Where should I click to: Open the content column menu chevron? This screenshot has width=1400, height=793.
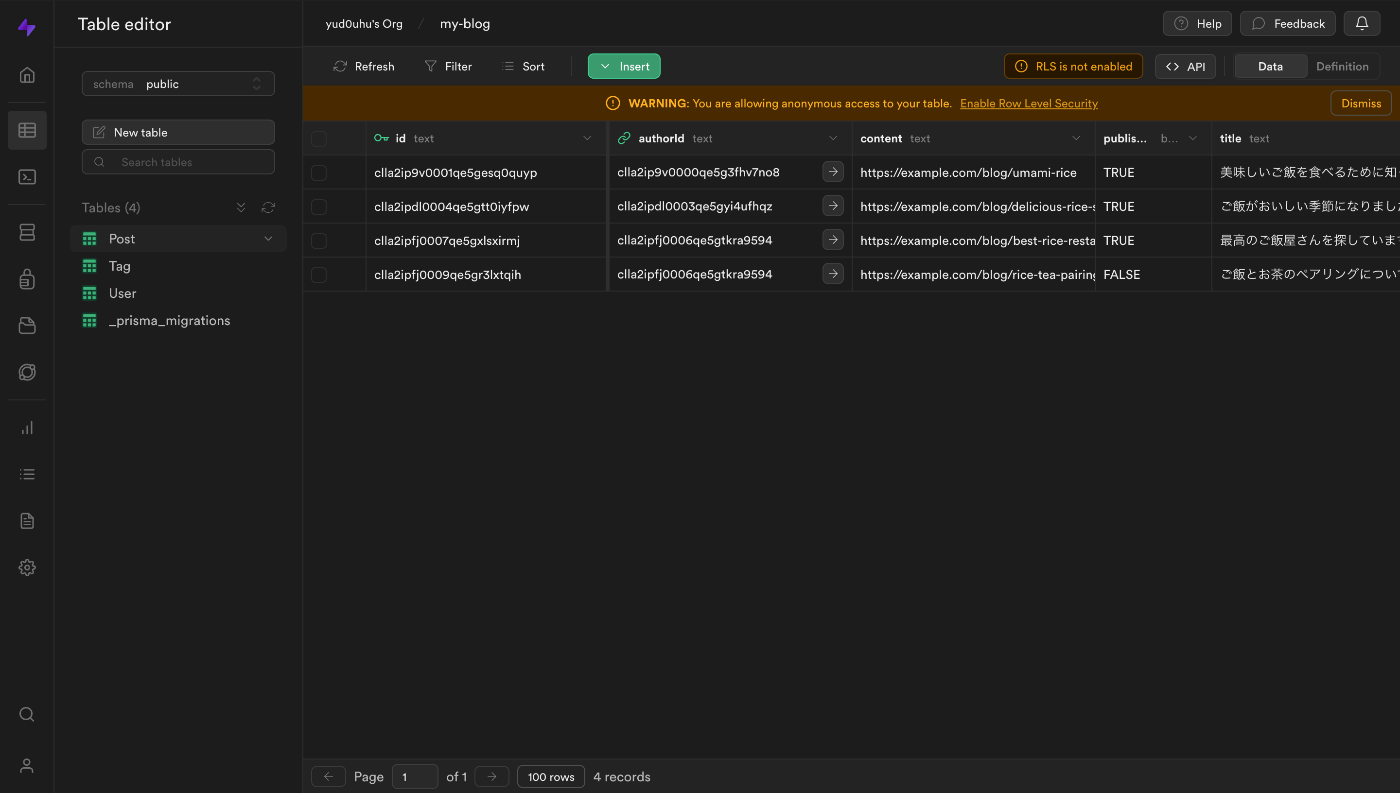click(1076, 139)
